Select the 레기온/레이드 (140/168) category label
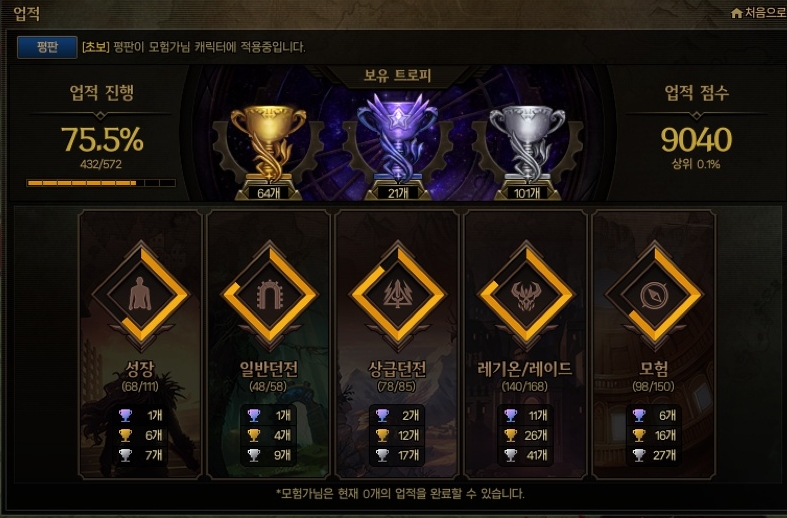 (x=524, y=376)
